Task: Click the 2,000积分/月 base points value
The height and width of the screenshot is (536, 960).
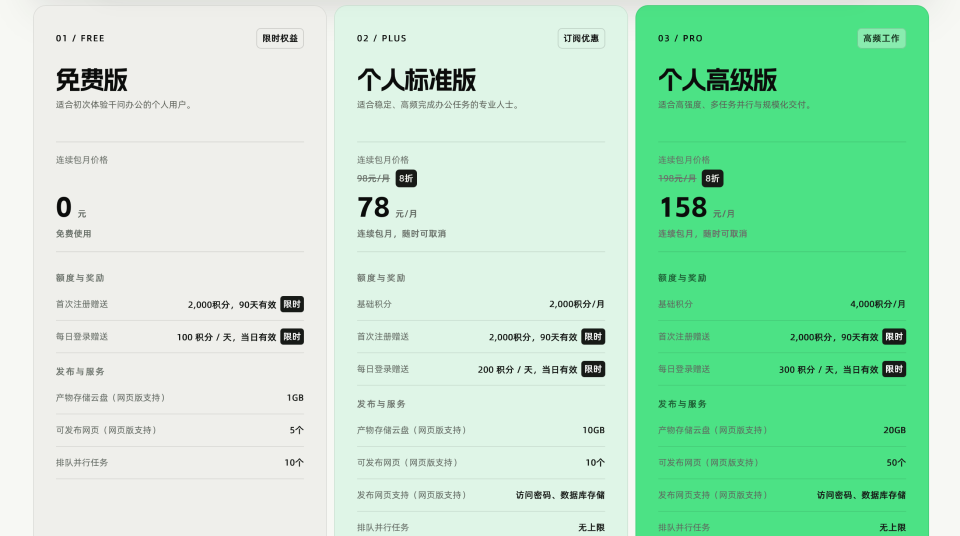Action: [x=577, y=304]
